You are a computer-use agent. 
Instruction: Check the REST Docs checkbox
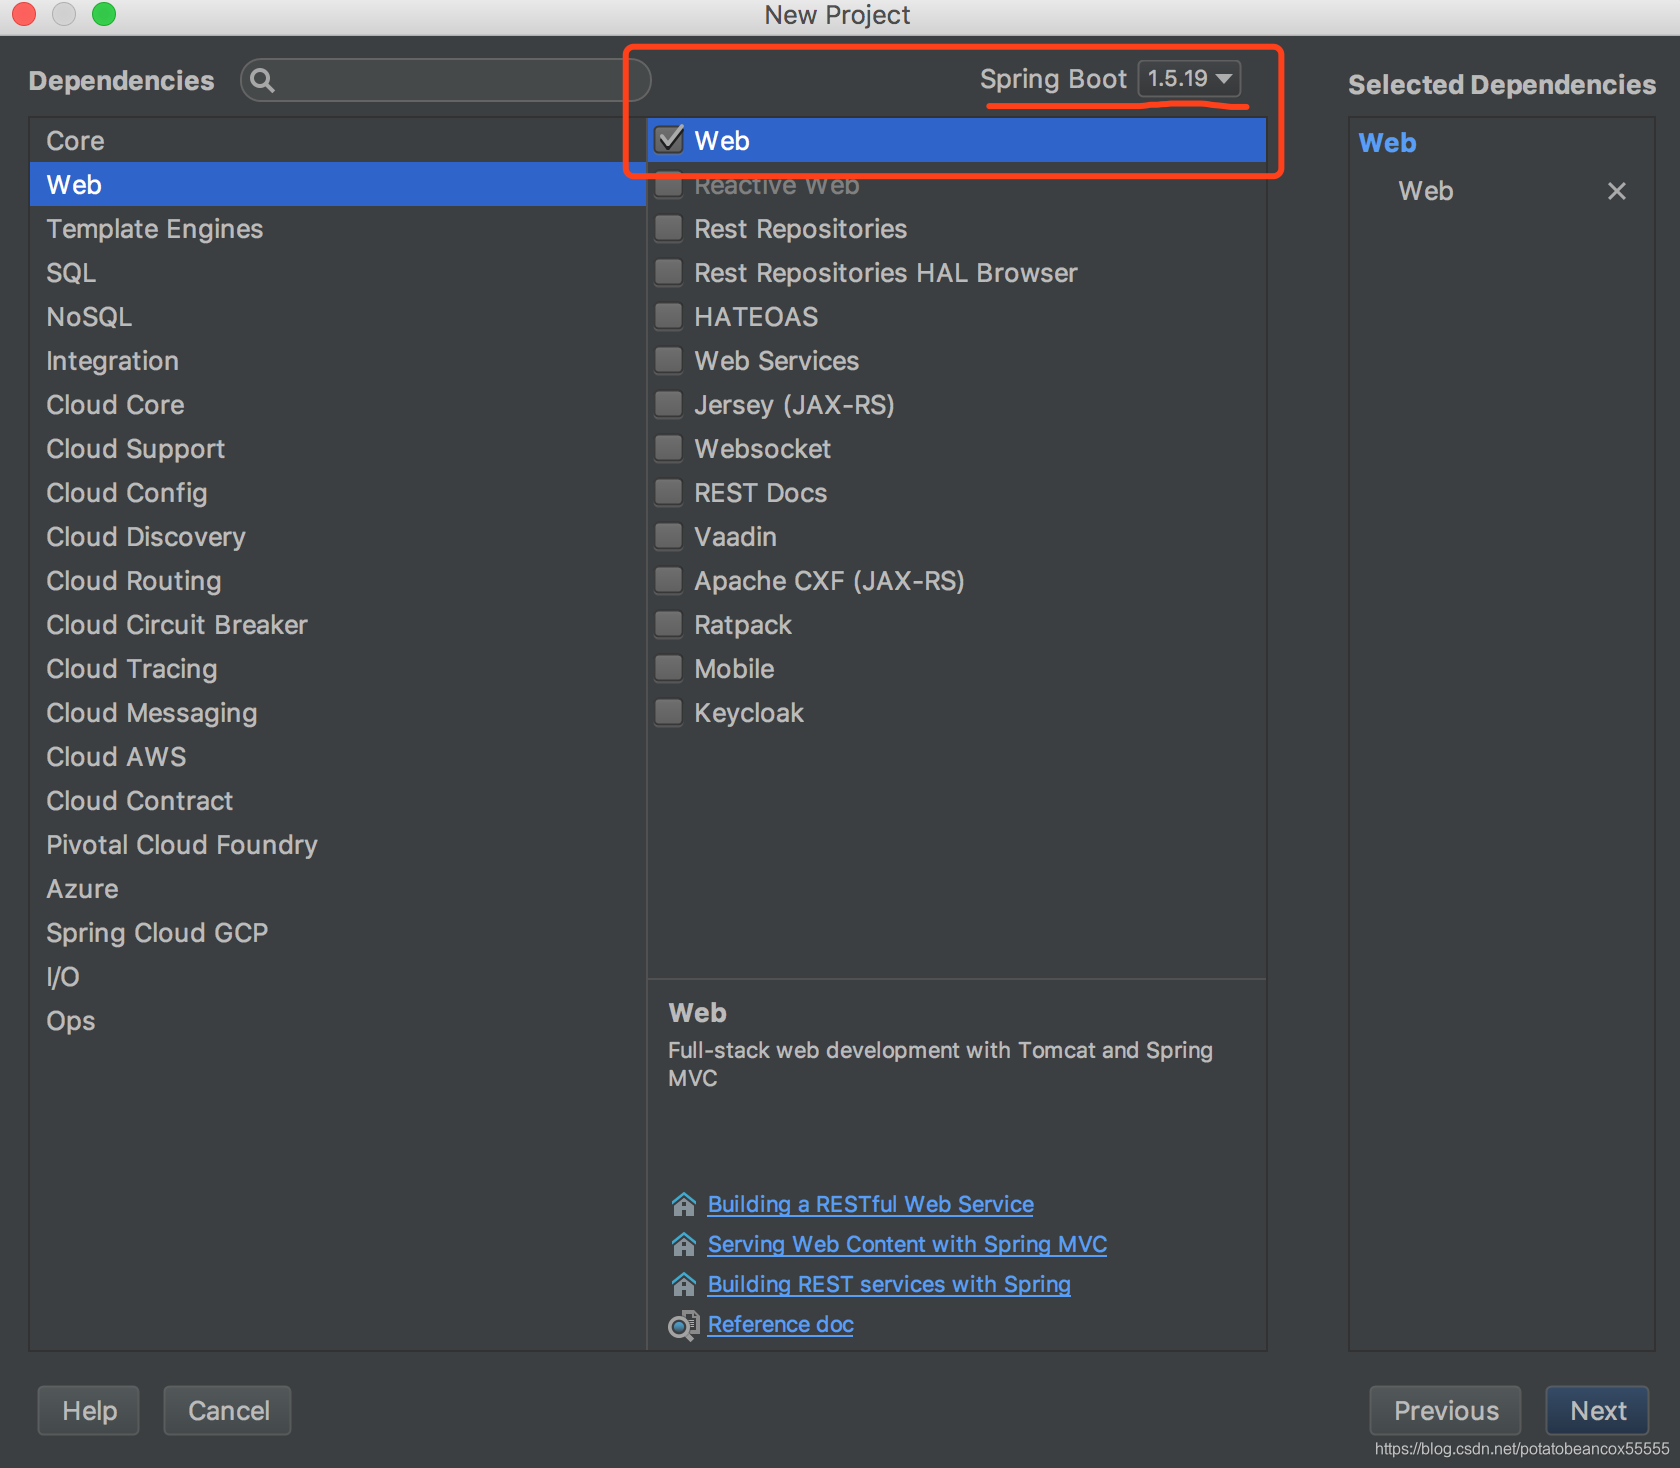pos(669,492)
